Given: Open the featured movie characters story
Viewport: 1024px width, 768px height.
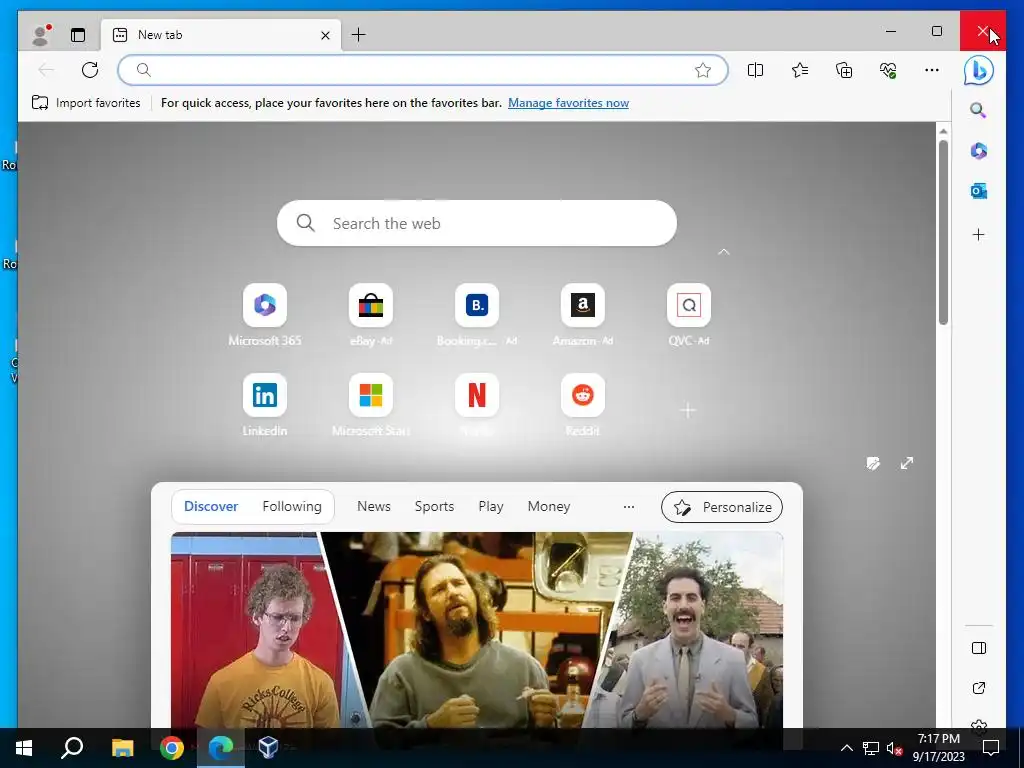Looking at the screenshot, I should 477,630.
